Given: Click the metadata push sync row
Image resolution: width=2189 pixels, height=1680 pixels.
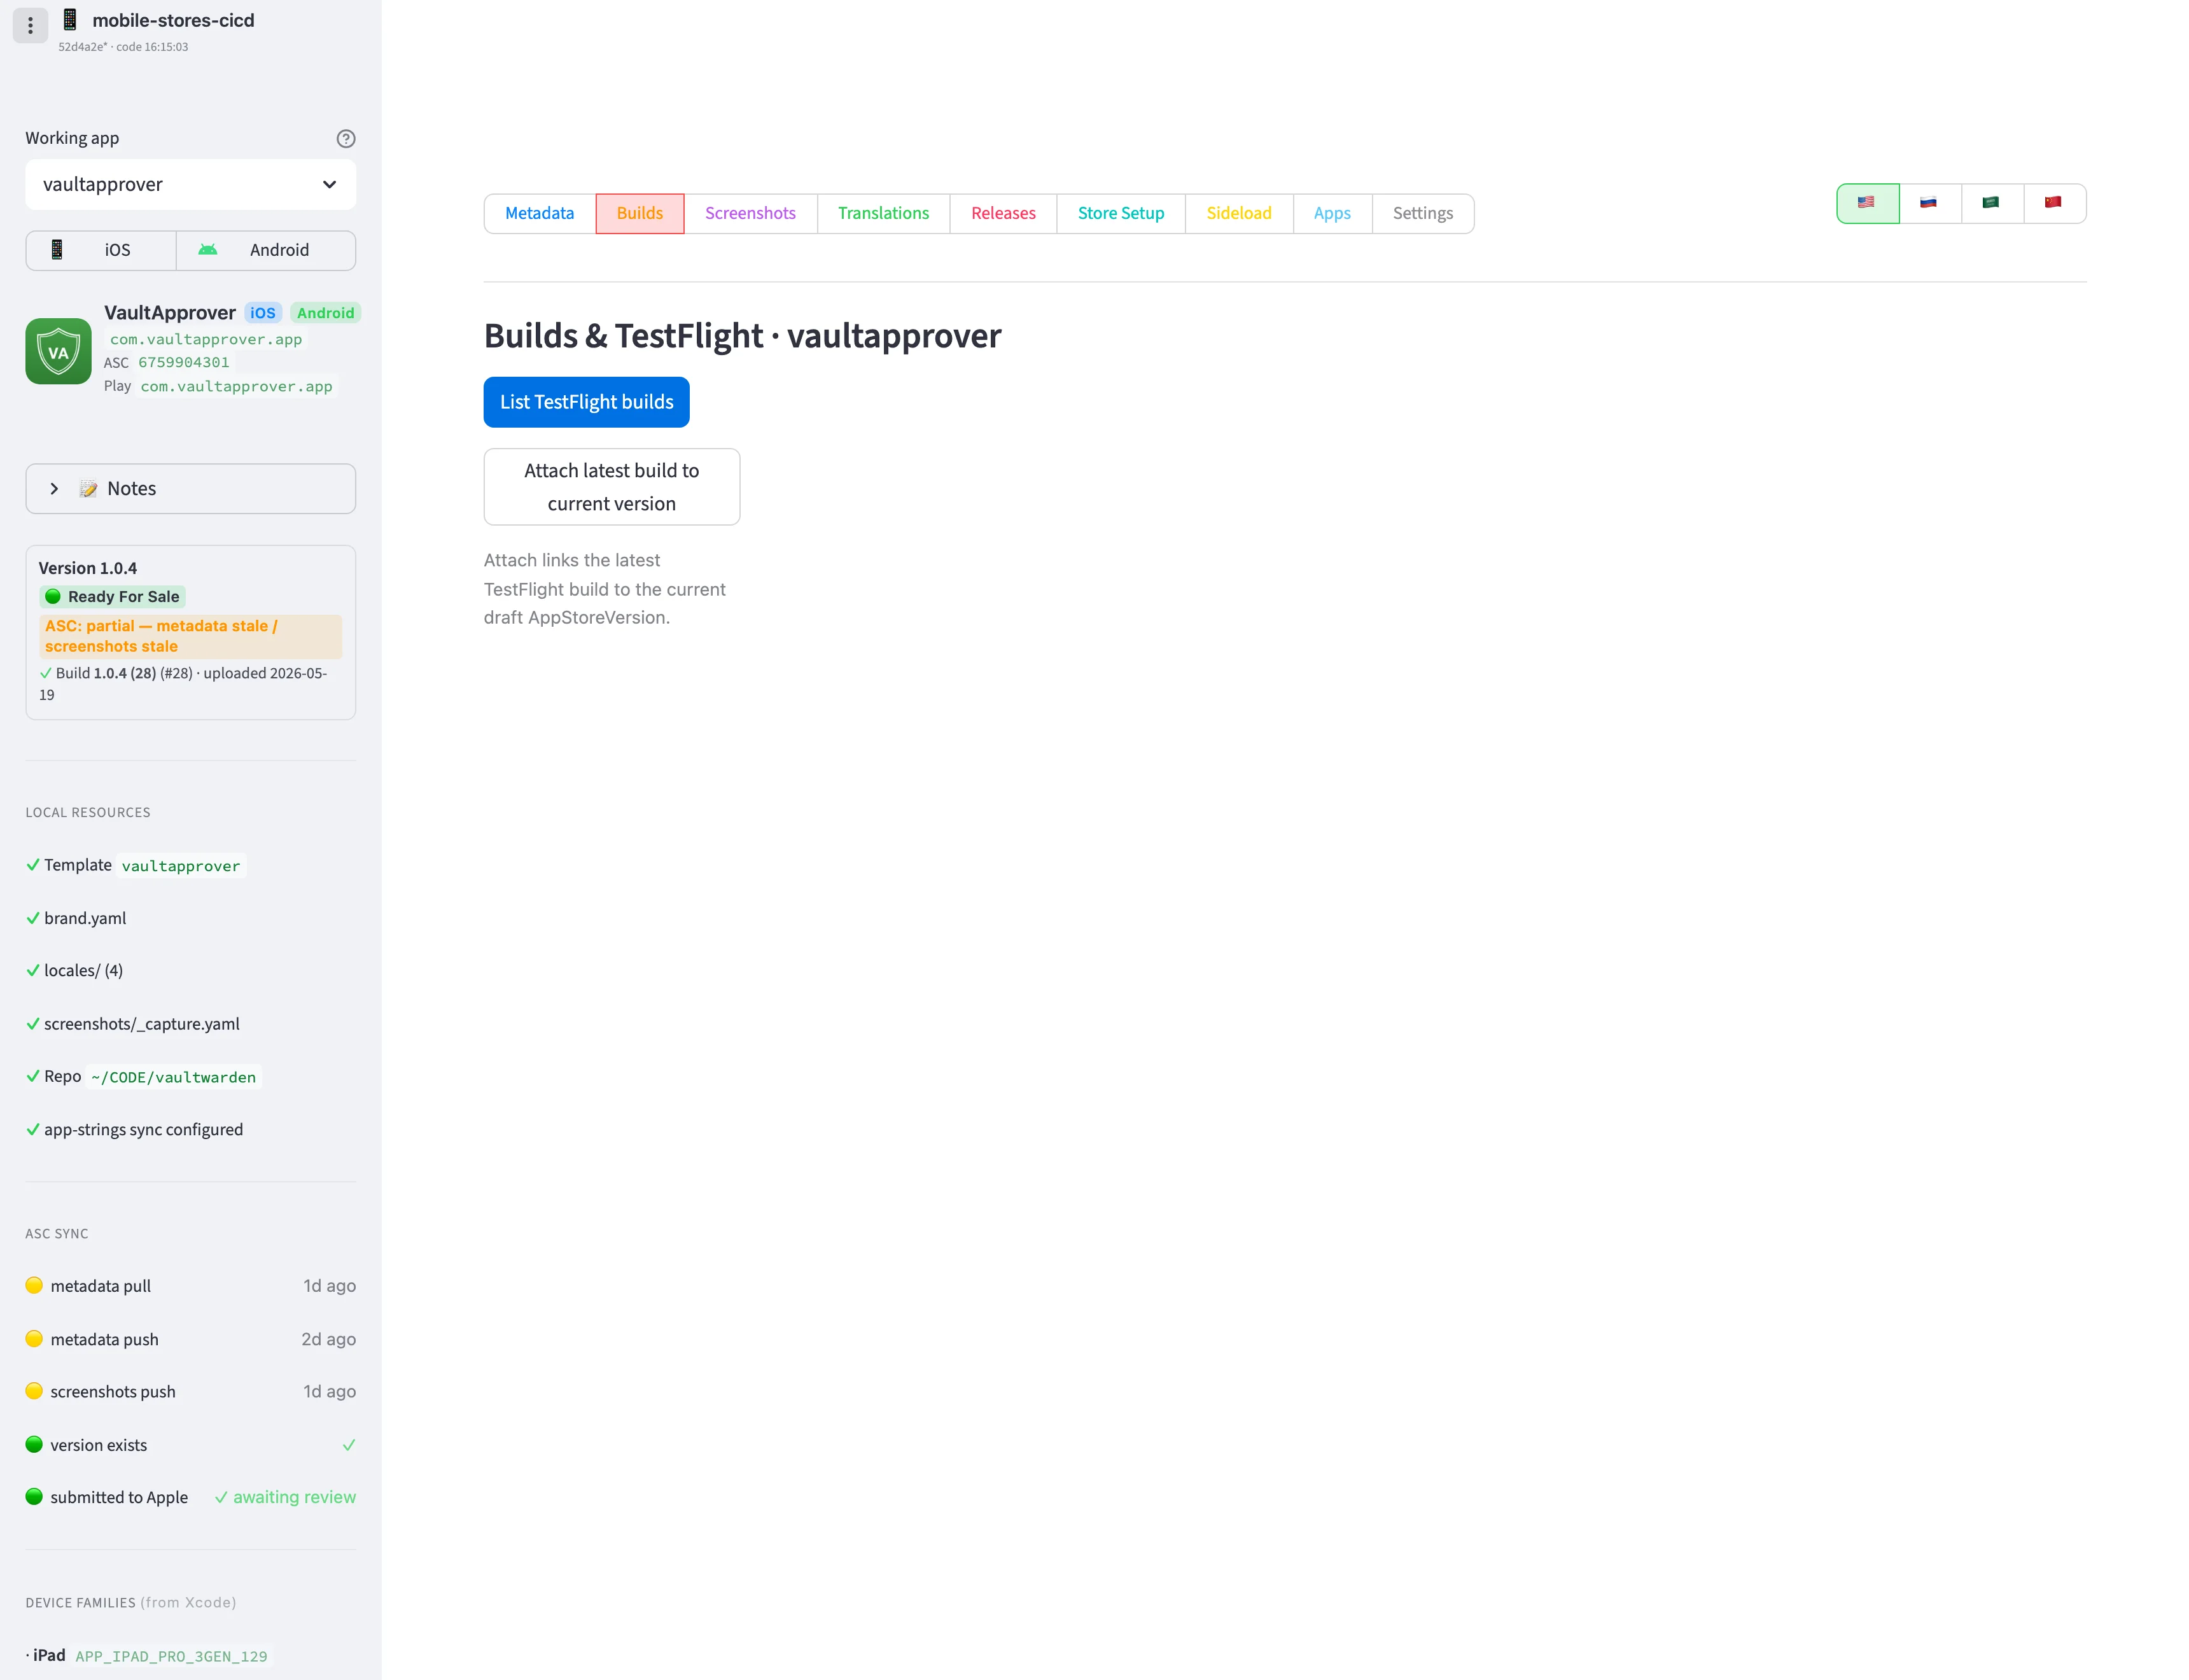Looking at the screenshot, I should tap(190, 1339).
